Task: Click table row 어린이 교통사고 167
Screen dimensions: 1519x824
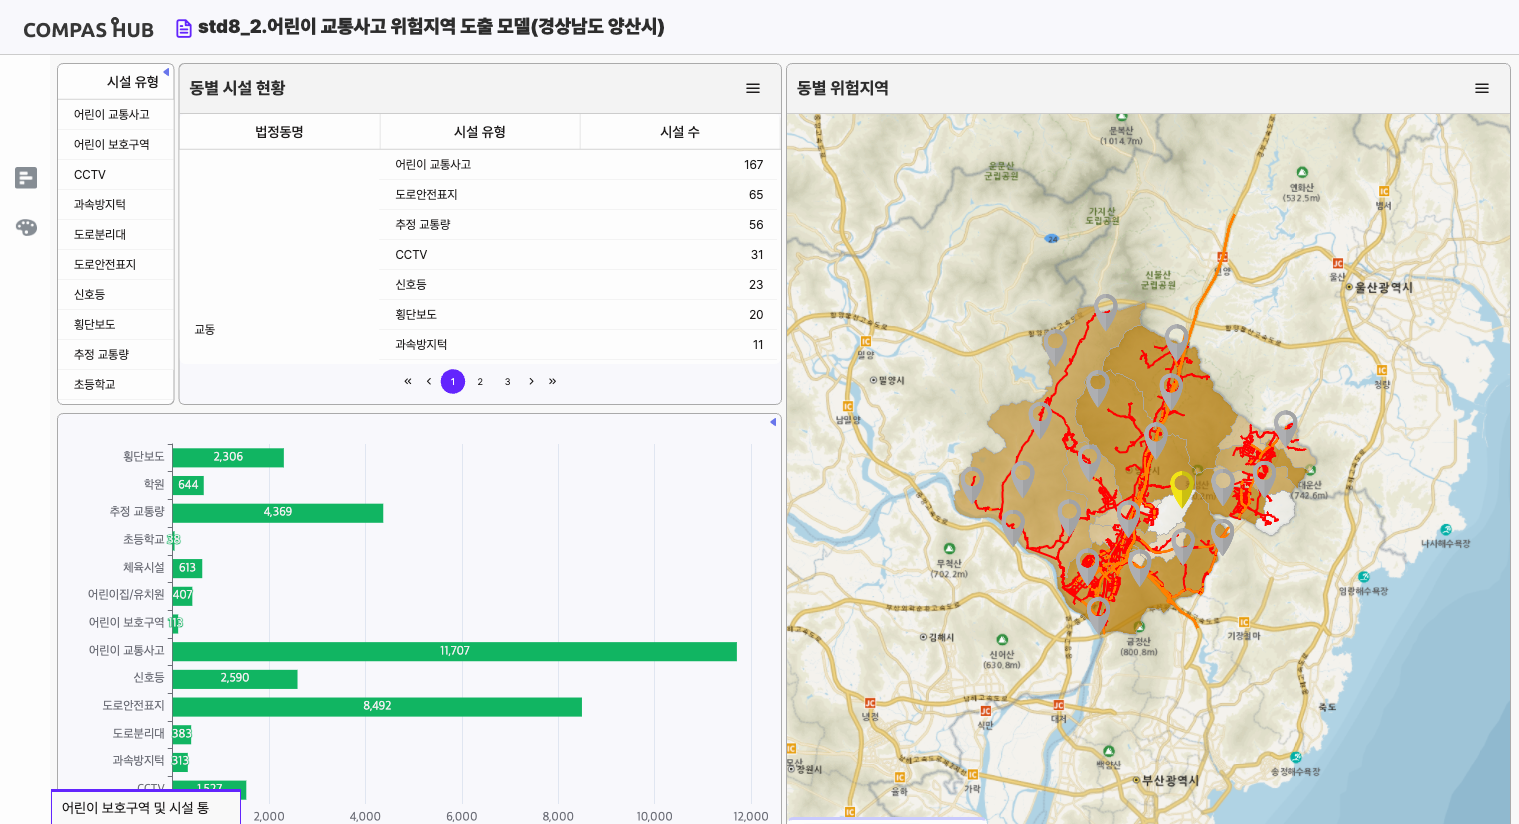Action: 579,164
